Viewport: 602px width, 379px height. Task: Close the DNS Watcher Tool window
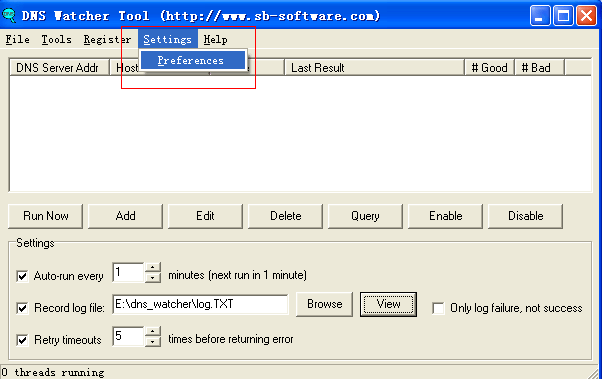[587, 16]
